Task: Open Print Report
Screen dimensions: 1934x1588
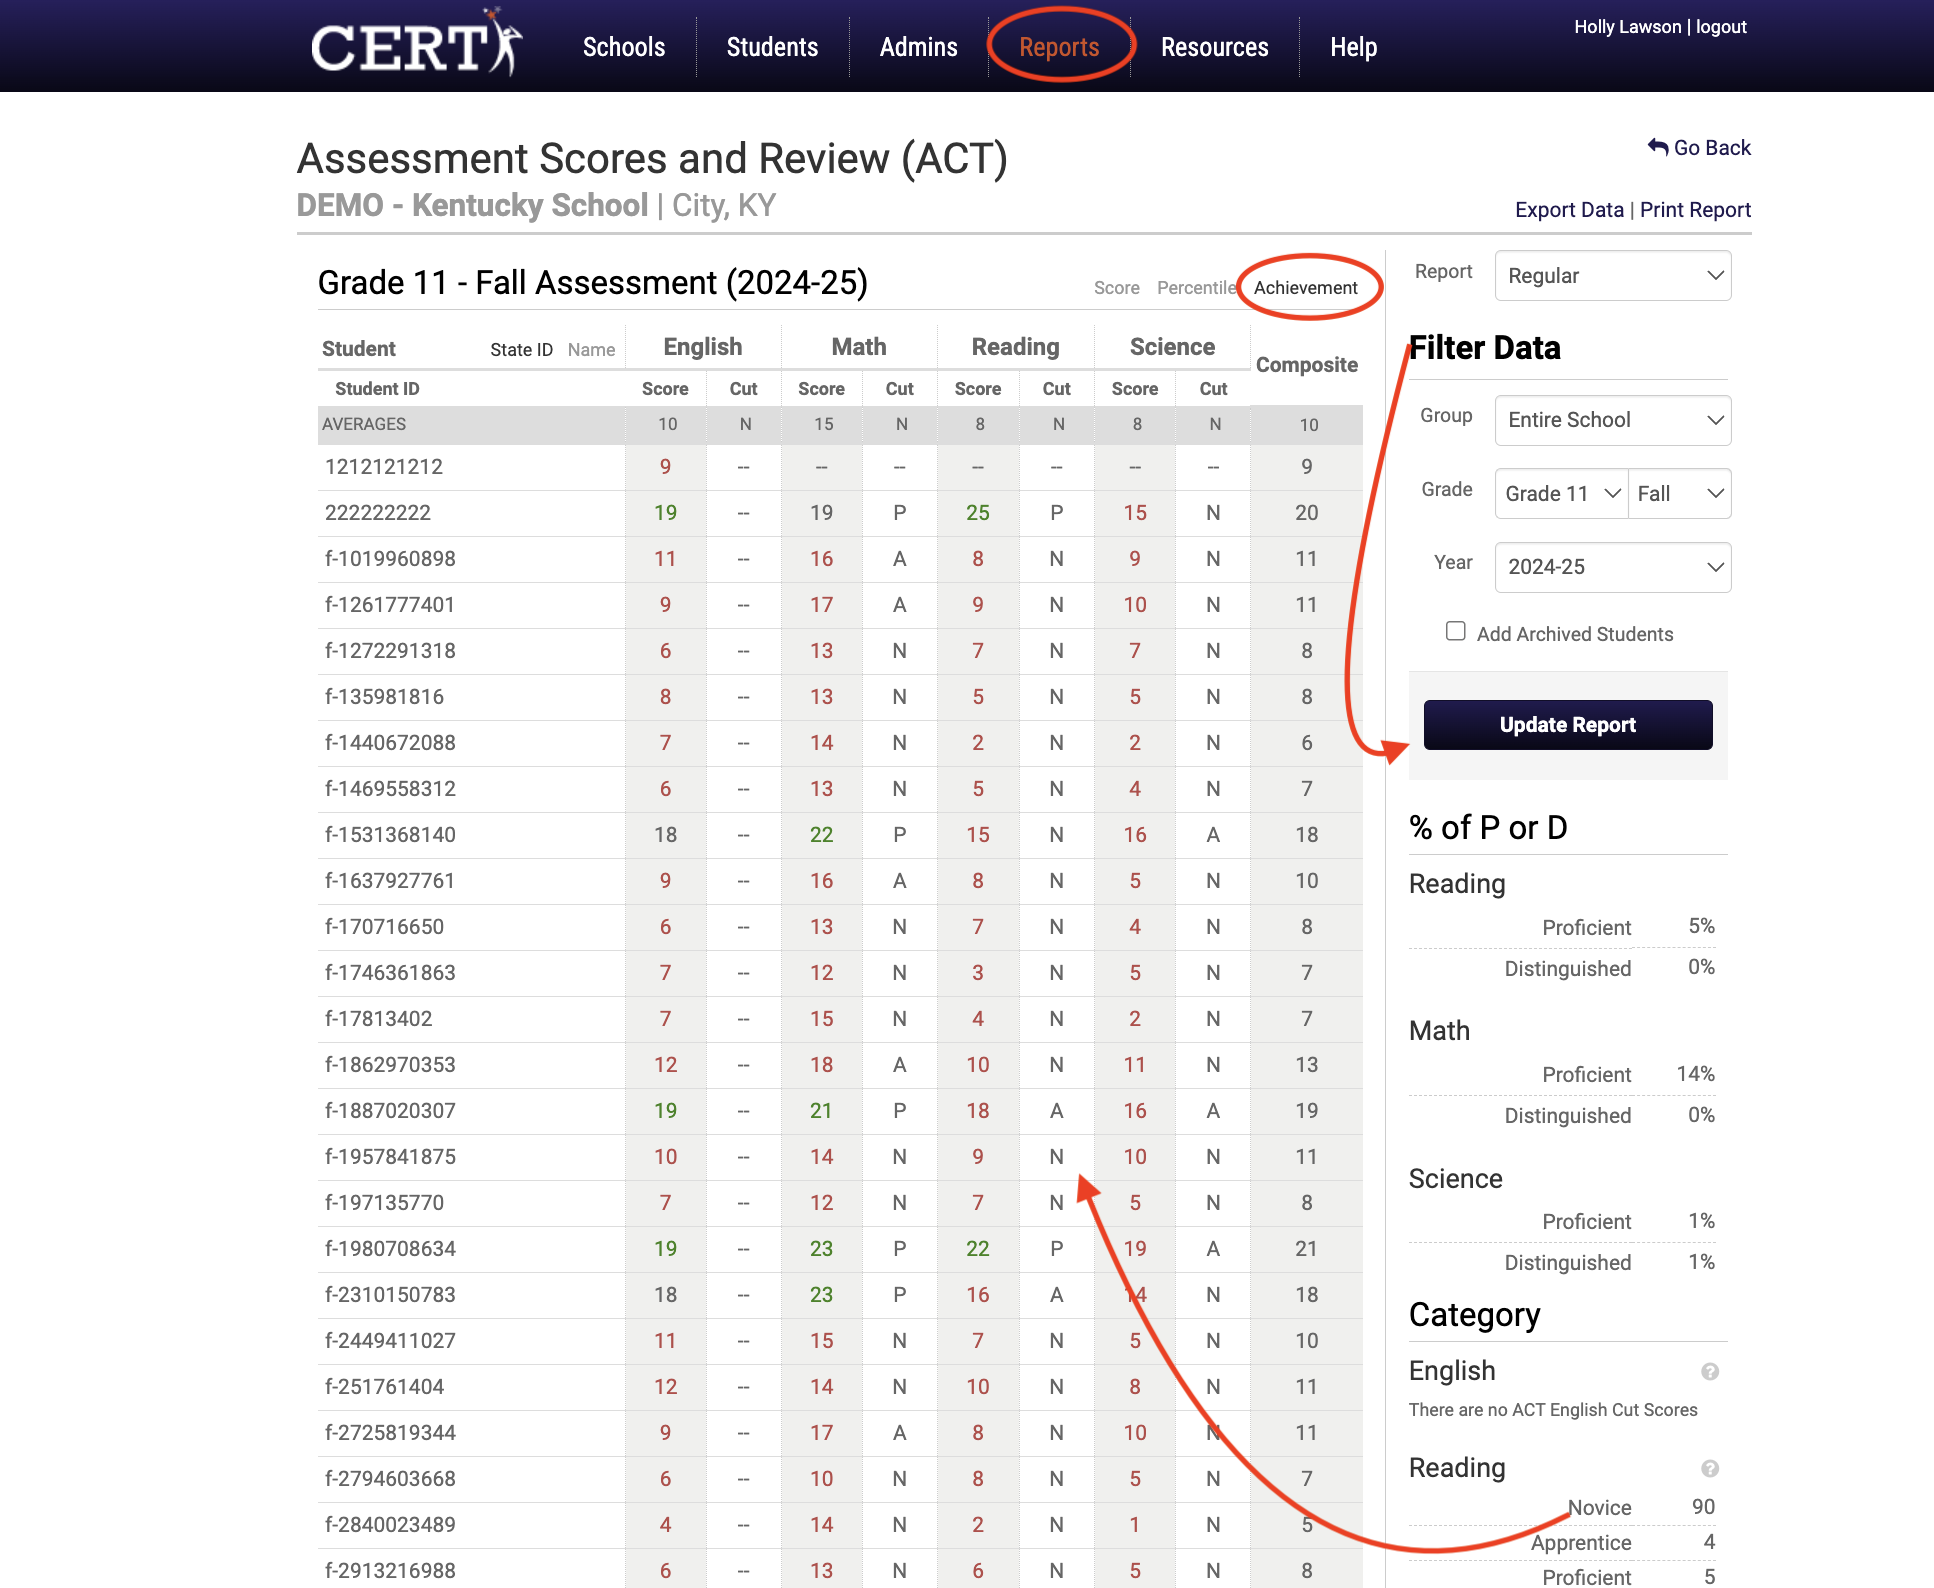Action: click(x=1695, y=209)
